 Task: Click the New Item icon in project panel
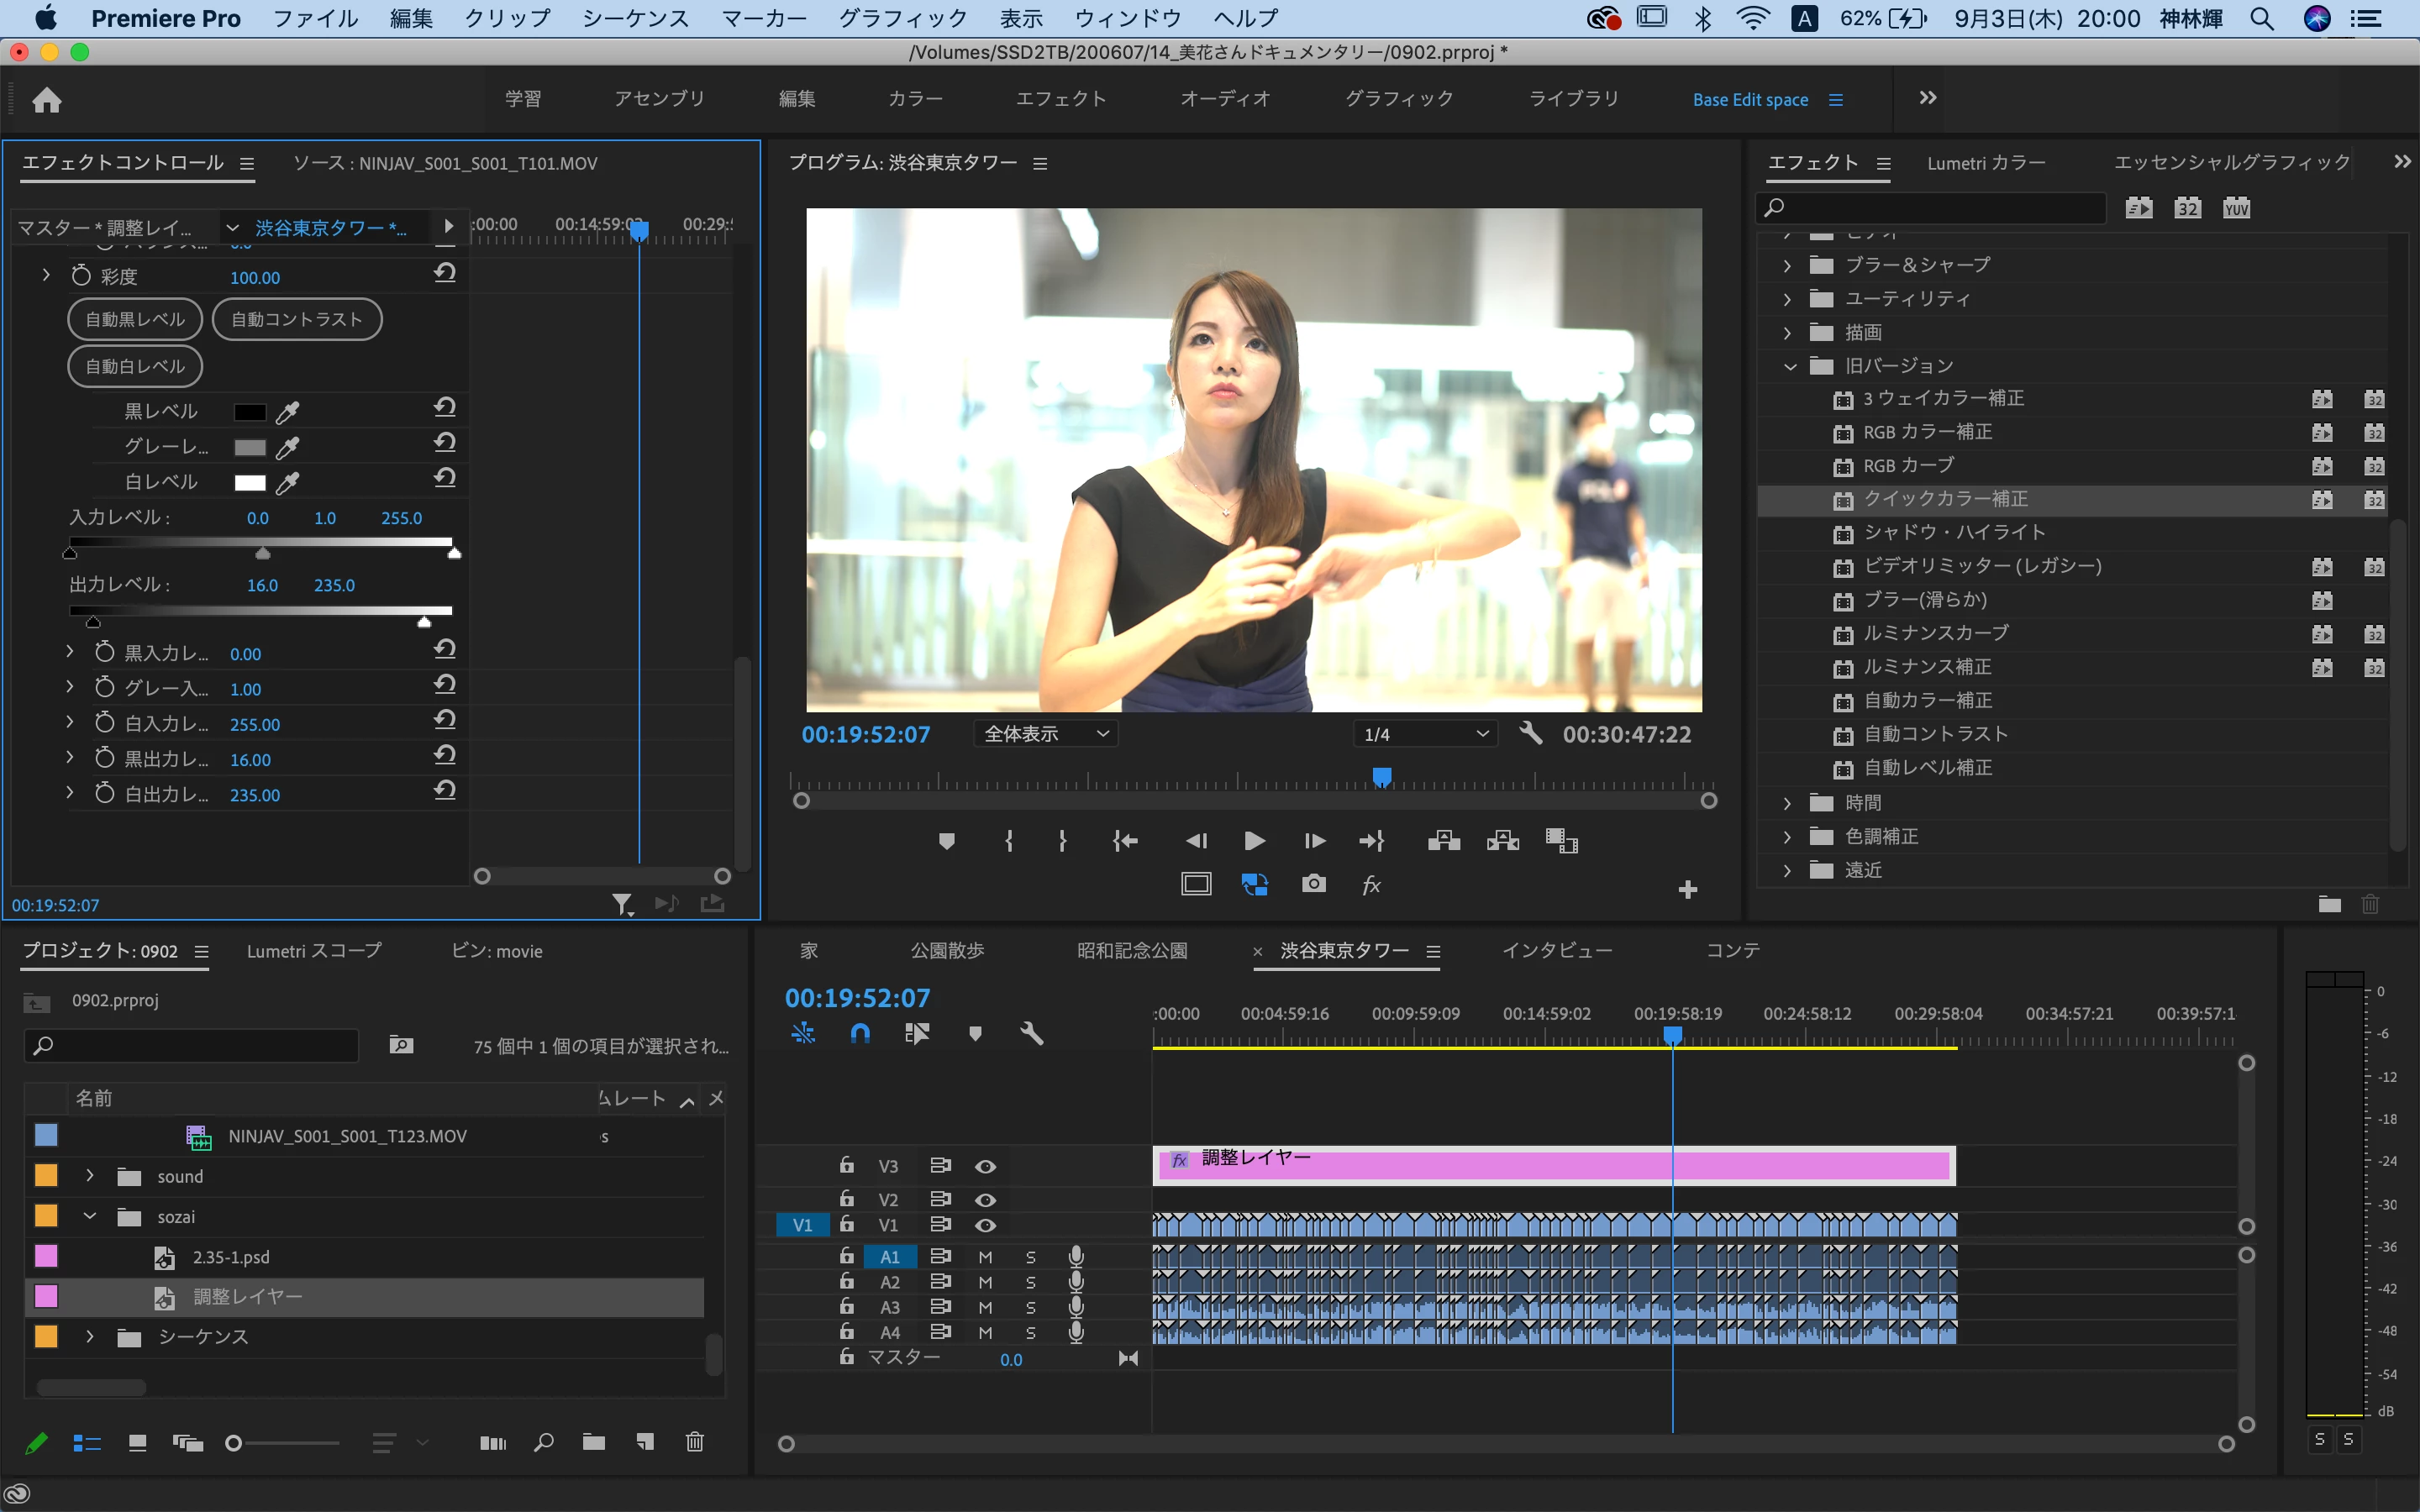point(645,1442)
